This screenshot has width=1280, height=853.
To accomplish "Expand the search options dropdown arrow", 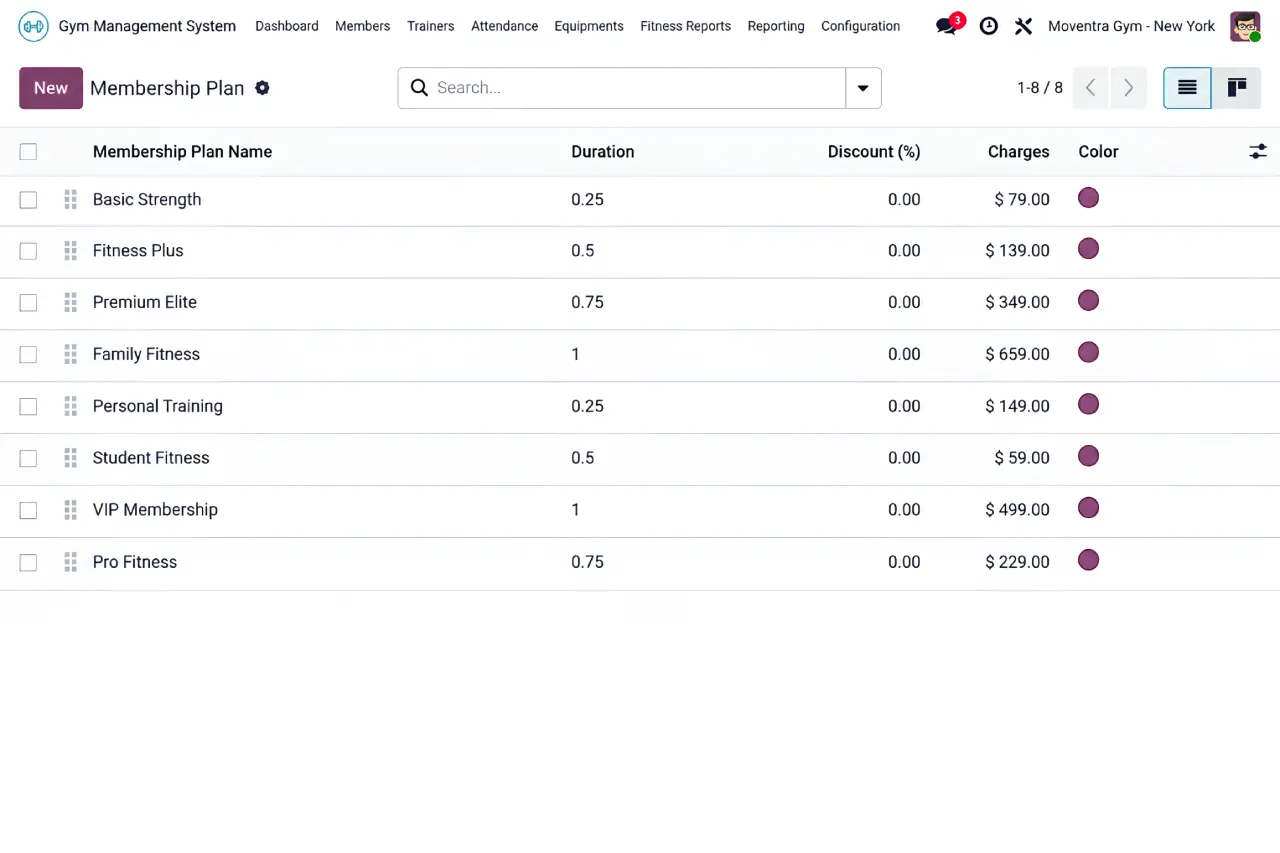I will point(863,88).
